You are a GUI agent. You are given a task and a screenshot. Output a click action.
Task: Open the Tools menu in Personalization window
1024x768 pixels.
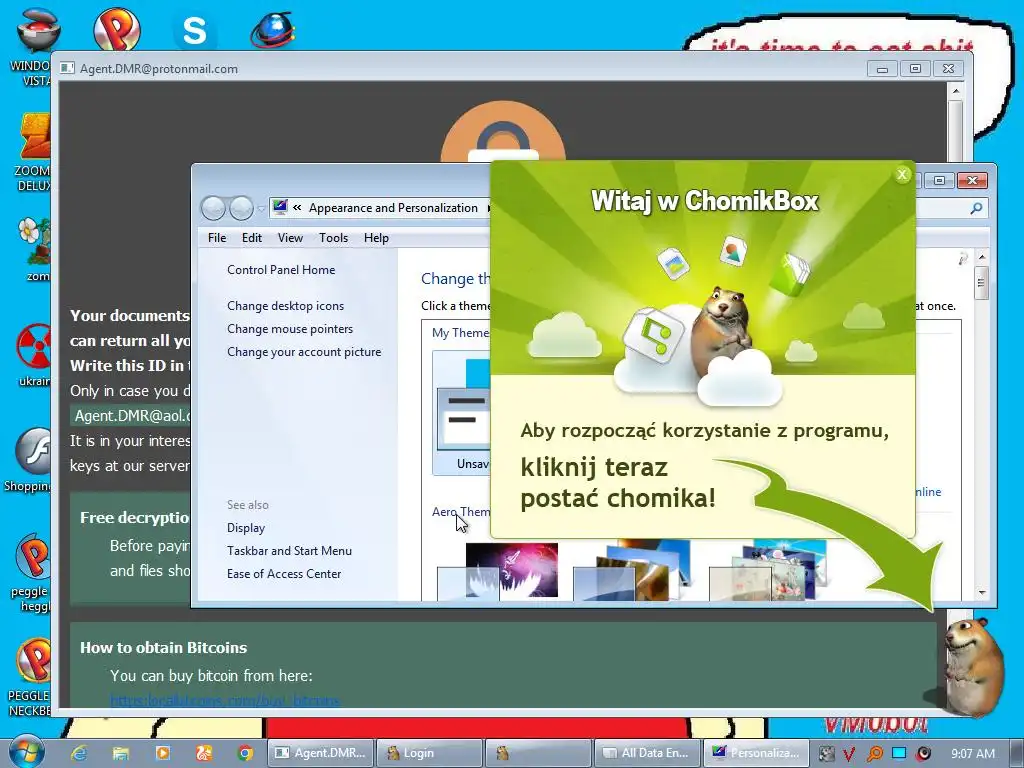click(x=333, y=238)
